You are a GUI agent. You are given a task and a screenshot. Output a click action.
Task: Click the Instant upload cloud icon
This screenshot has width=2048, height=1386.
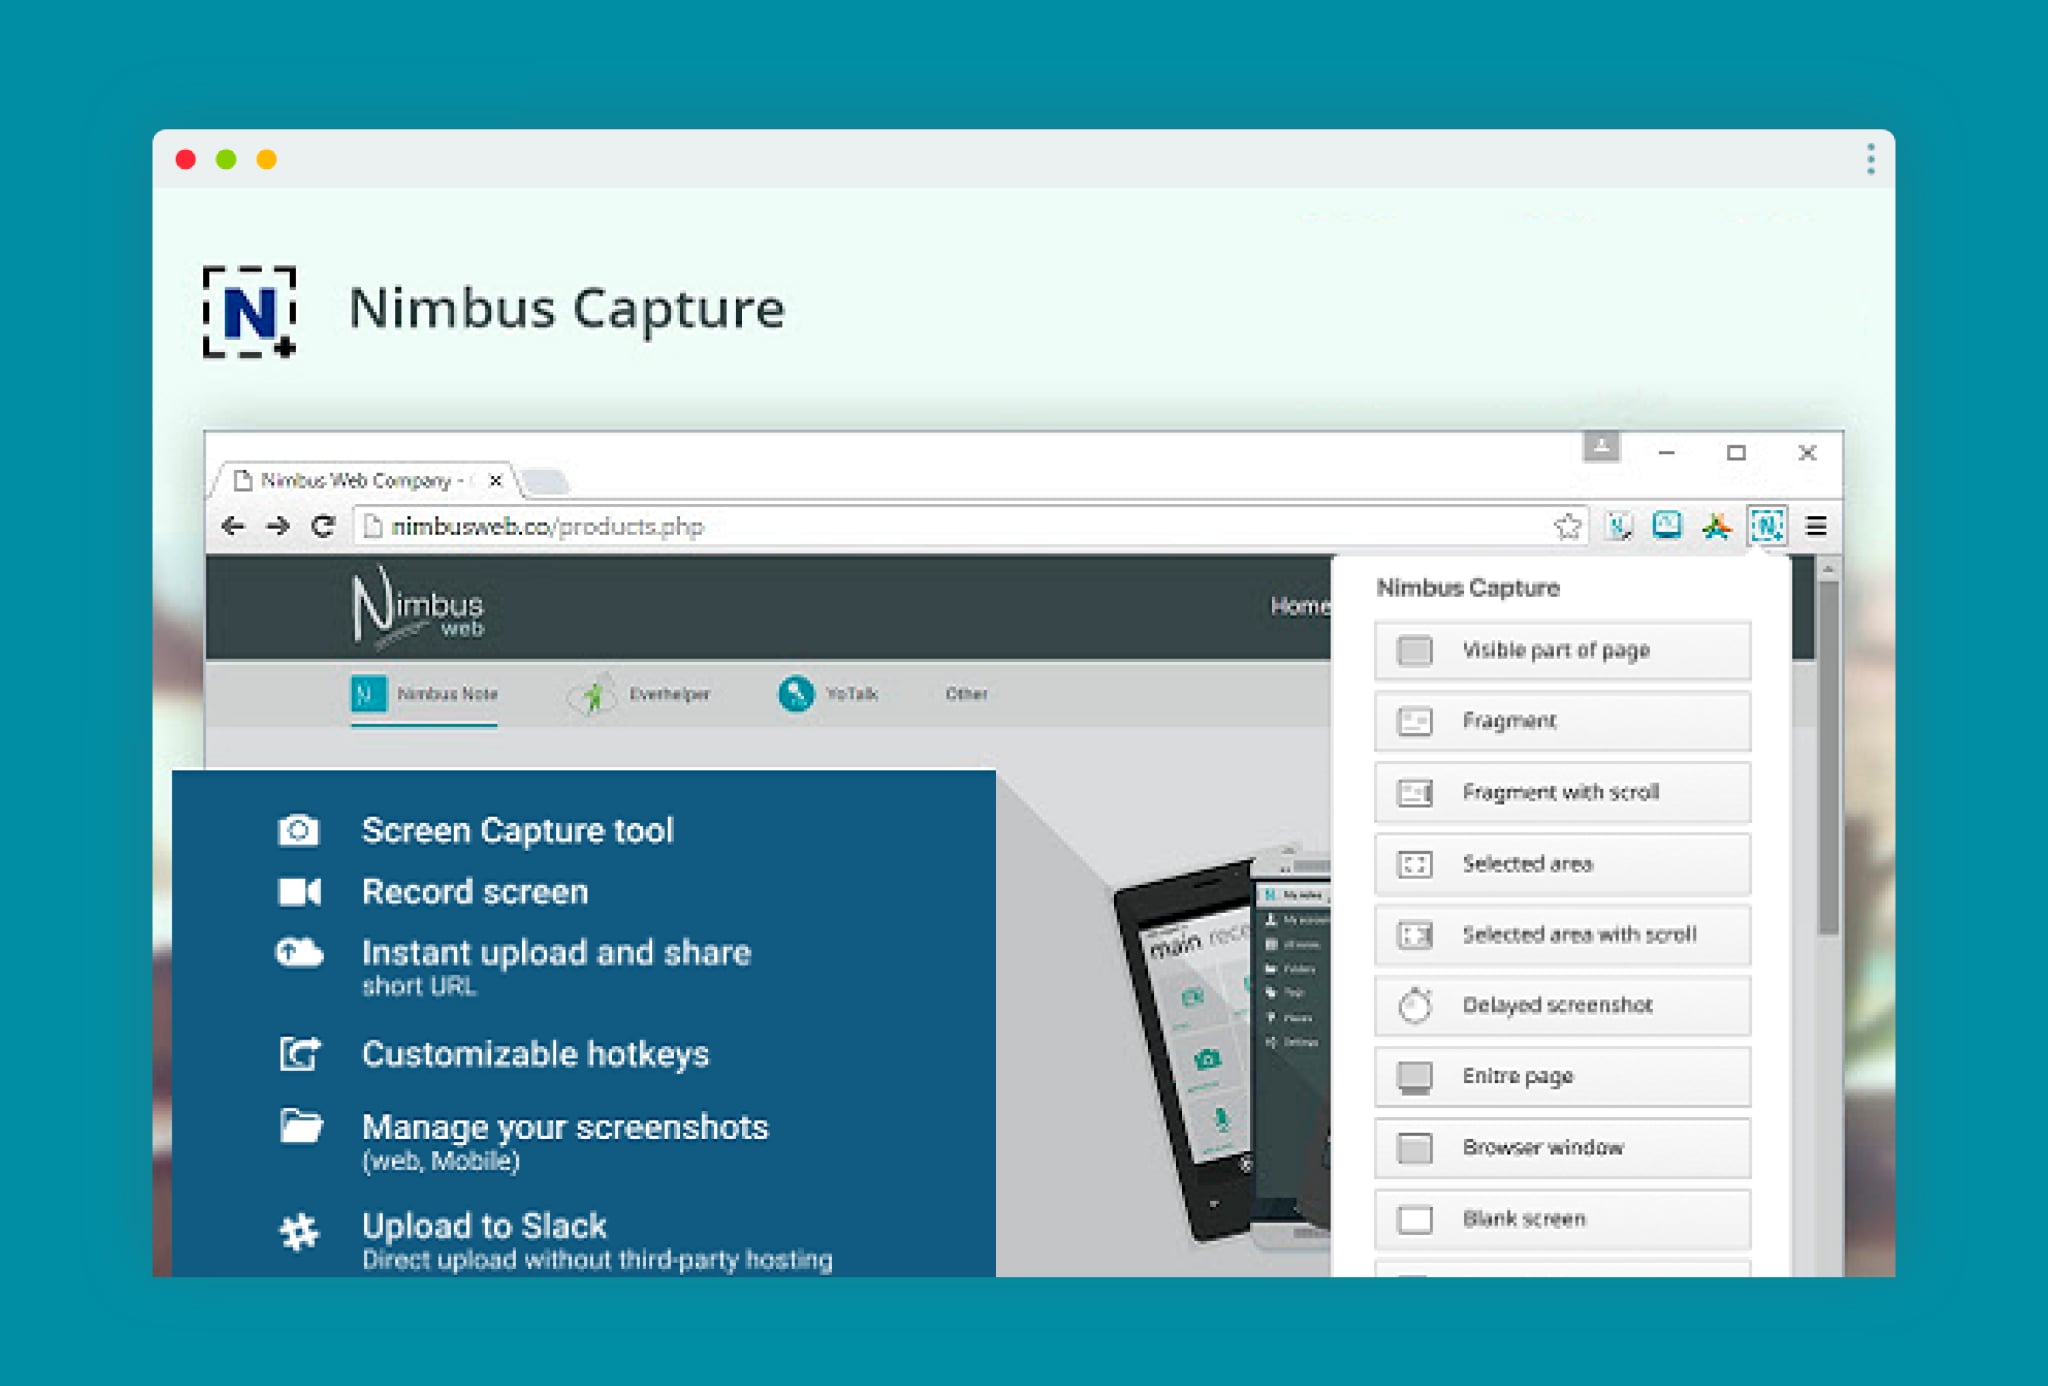pos(297,953)
